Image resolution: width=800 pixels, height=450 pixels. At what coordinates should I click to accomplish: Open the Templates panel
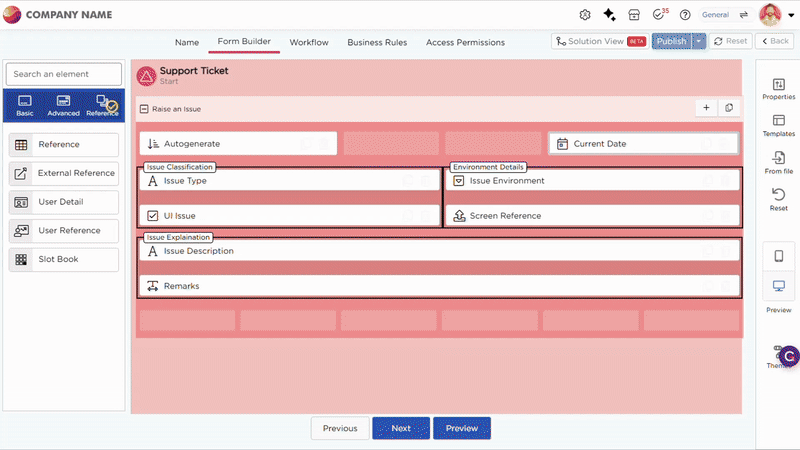tap(778, 120)
